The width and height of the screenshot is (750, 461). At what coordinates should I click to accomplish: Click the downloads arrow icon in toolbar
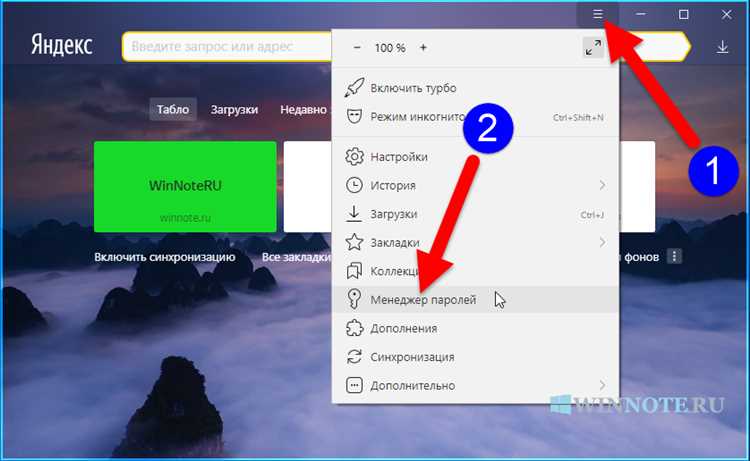(x=722, y=47)
